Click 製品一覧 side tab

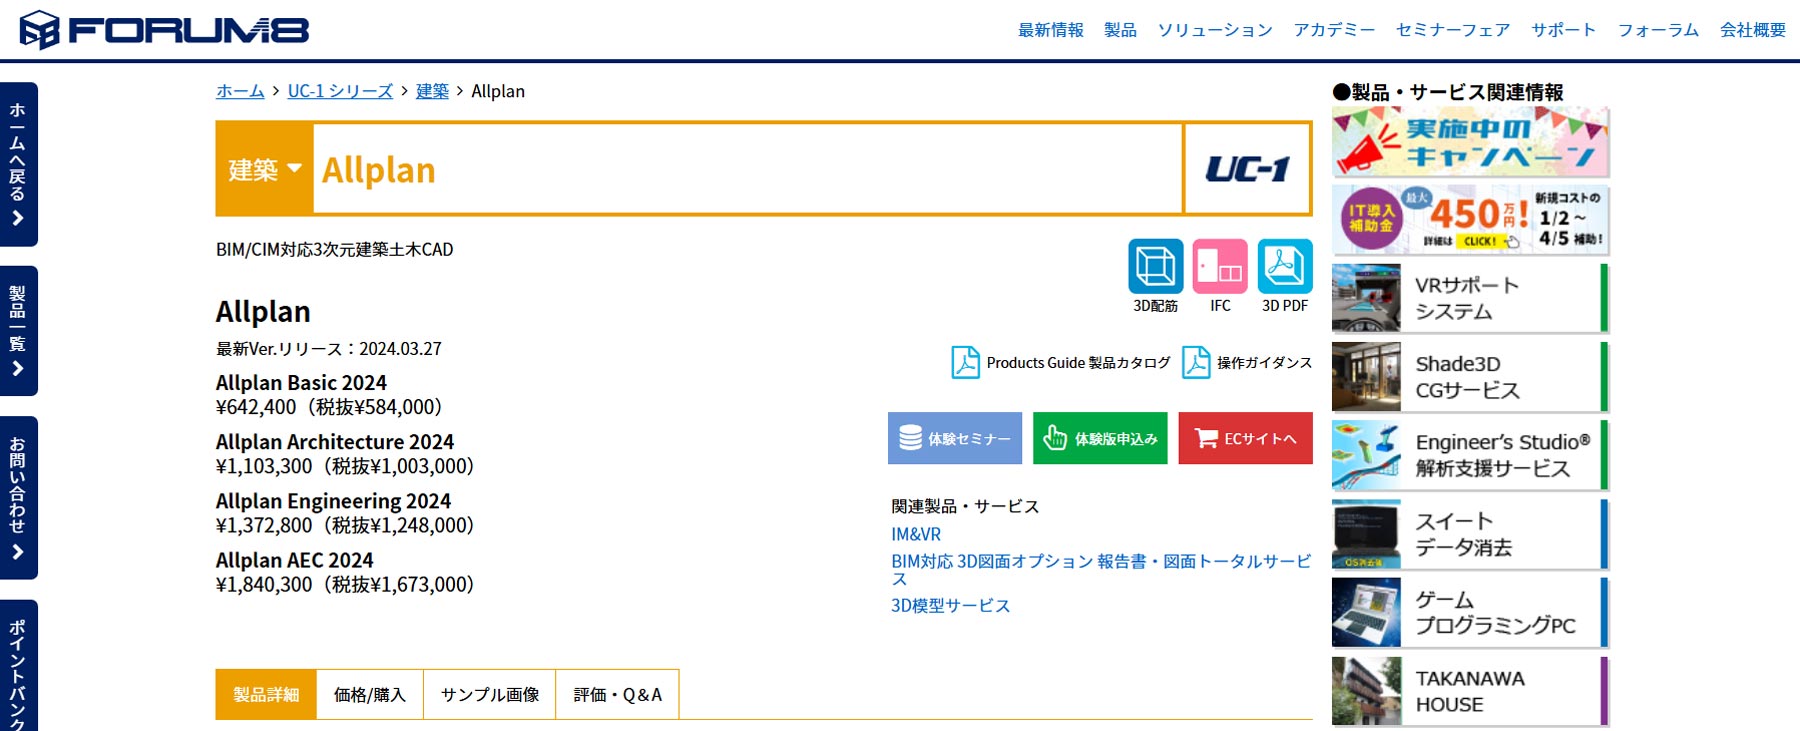tap(18, 331)
